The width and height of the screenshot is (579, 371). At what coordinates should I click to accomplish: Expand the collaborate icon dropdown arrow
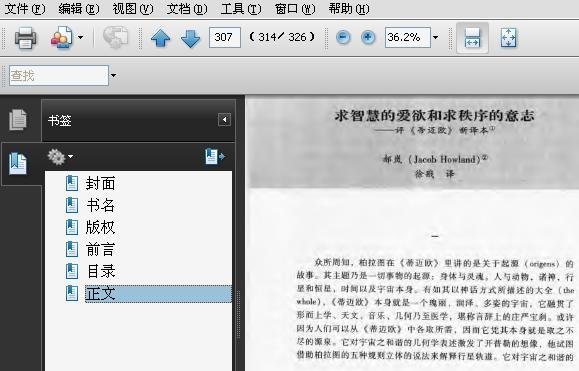[x=80, y=37]
